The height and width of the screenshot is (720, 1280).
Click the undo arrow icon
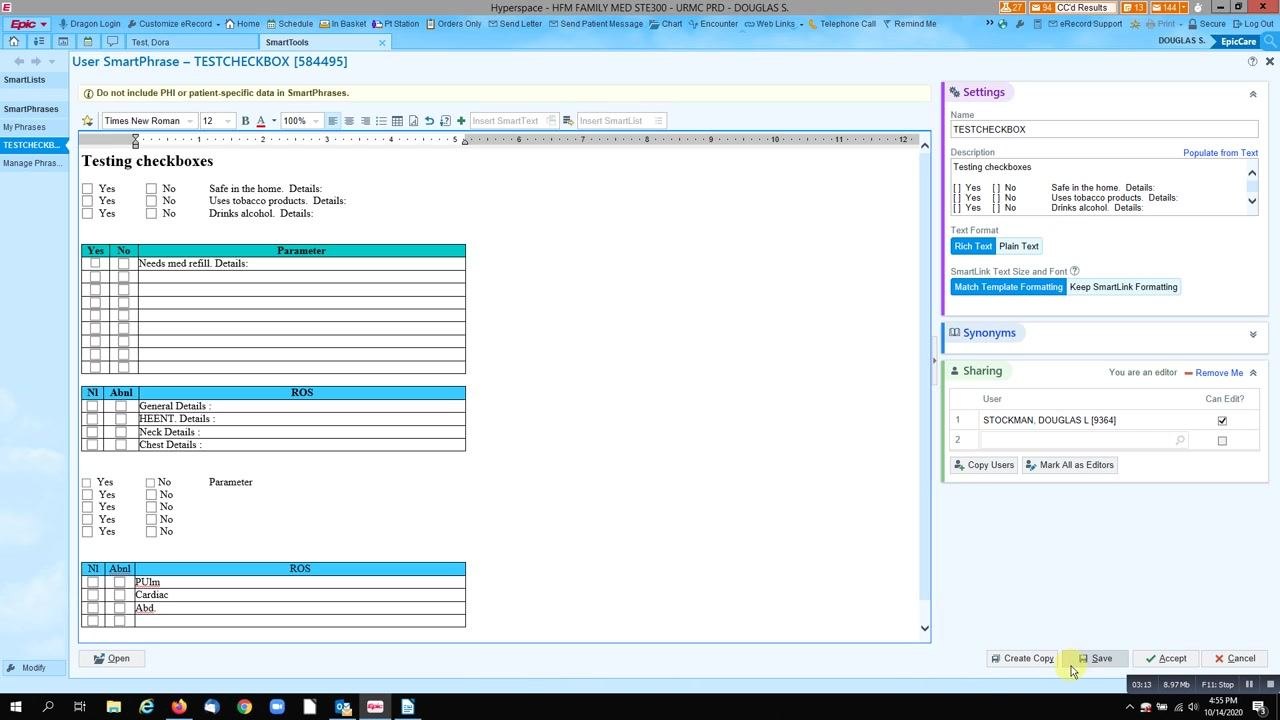(429, 121)
